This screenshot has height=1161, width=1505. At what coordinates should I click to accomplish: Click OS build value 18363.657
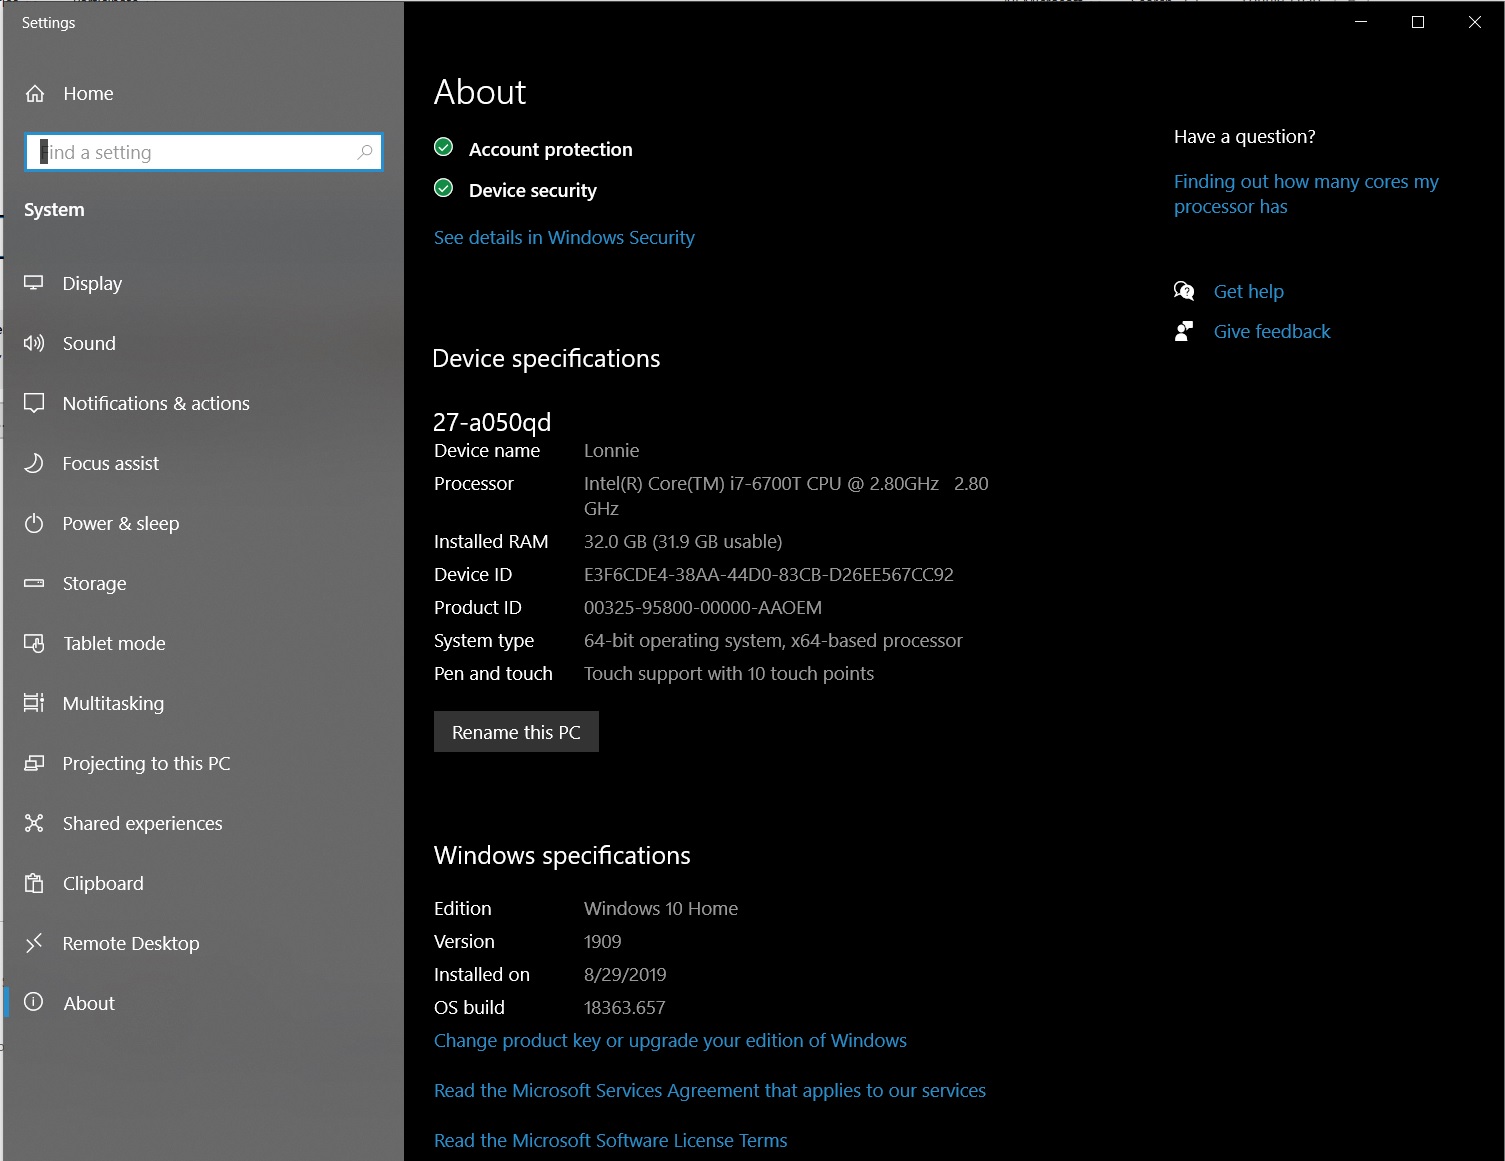(624, 1007)
